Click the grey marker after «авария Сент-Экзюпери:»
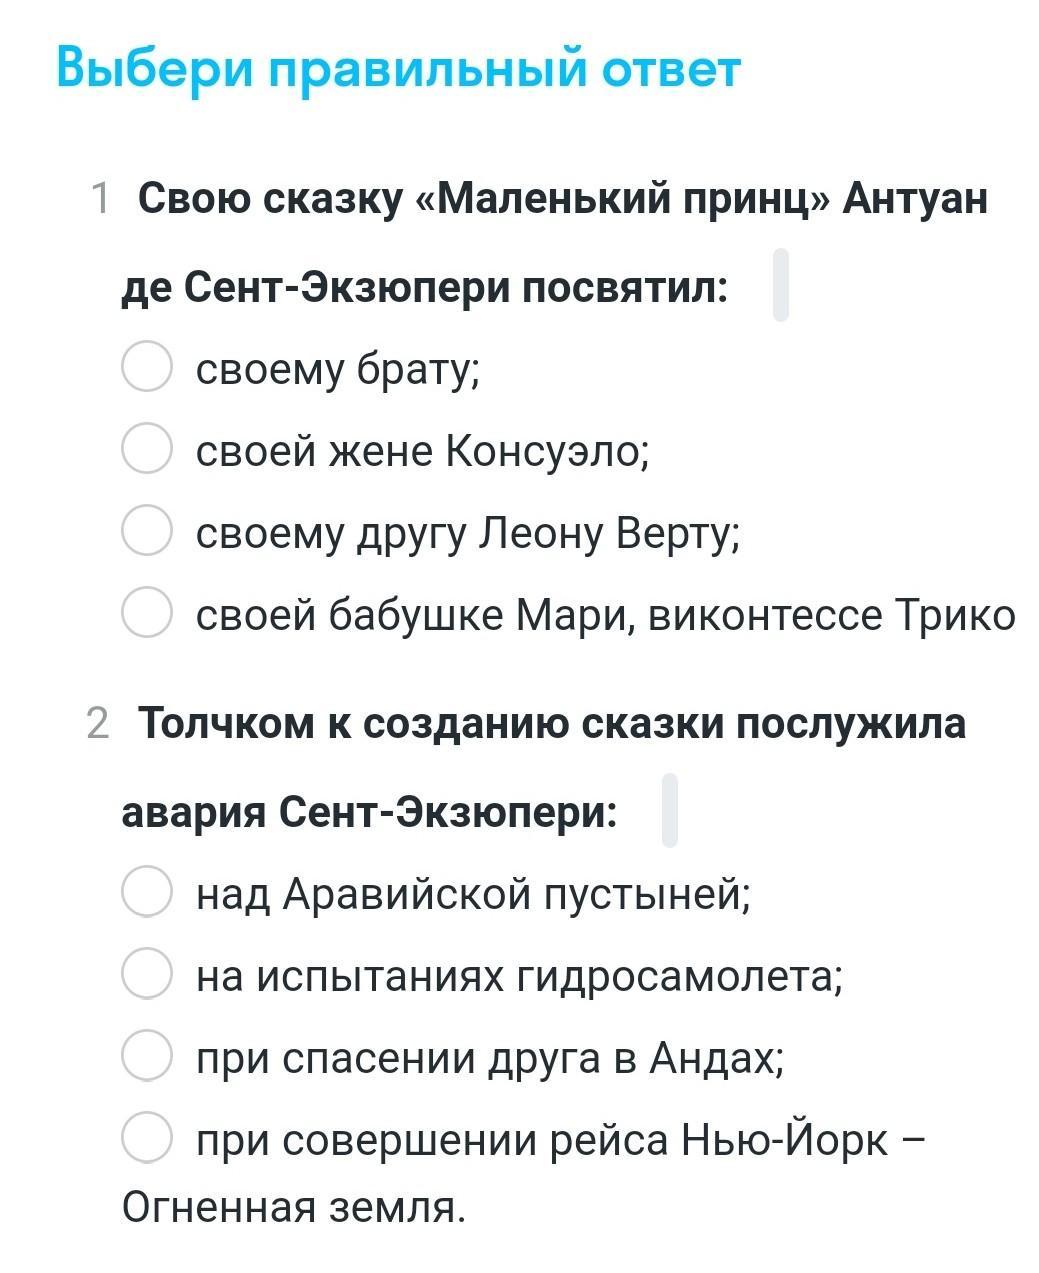 (x=670, y=810)
